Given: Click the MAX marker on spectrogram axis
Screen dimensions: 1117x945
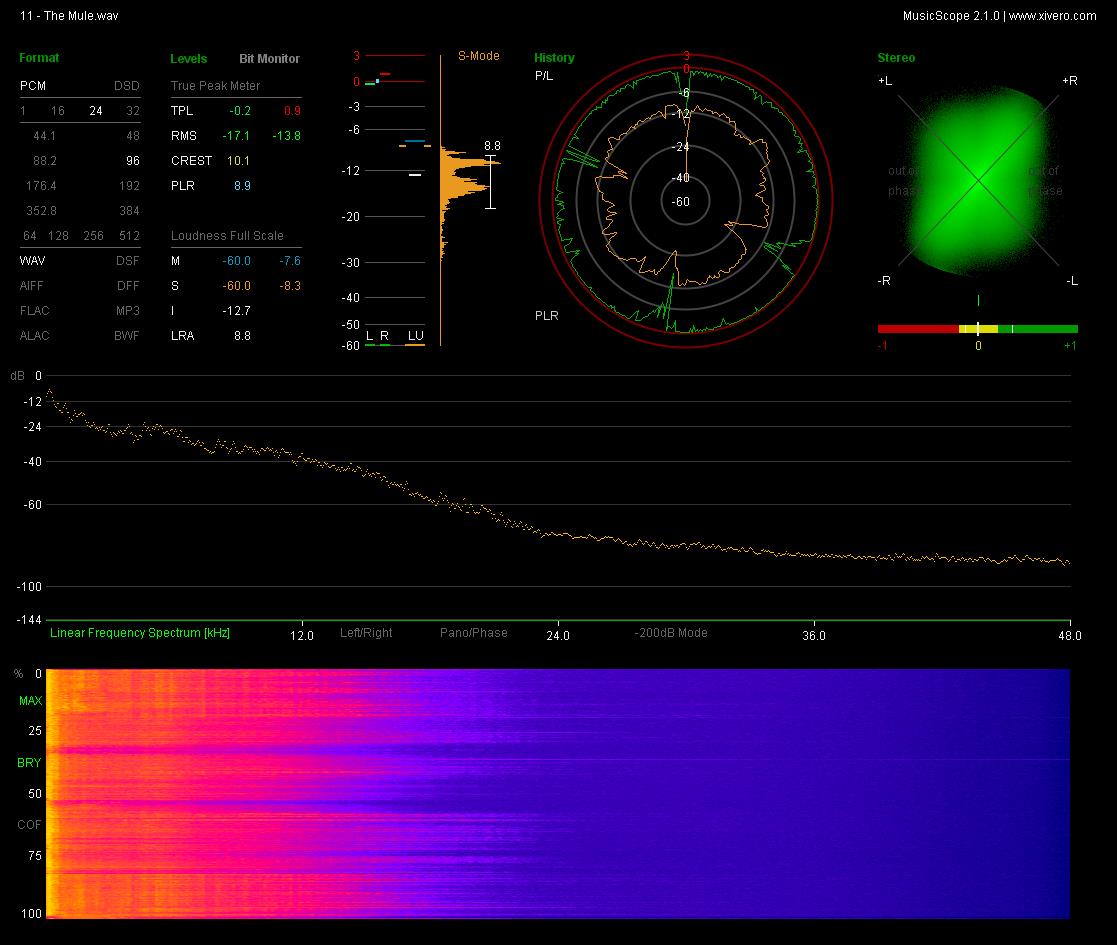Looking at the screenshot, I should coord(30,701).
